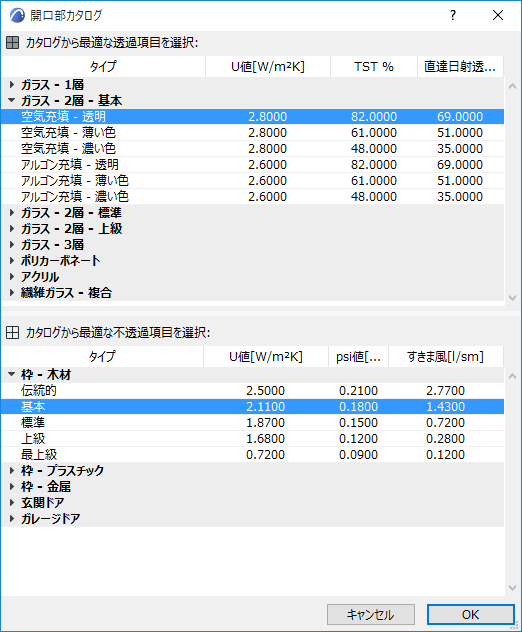Expand the 玄関ドア group

[12, 502]
